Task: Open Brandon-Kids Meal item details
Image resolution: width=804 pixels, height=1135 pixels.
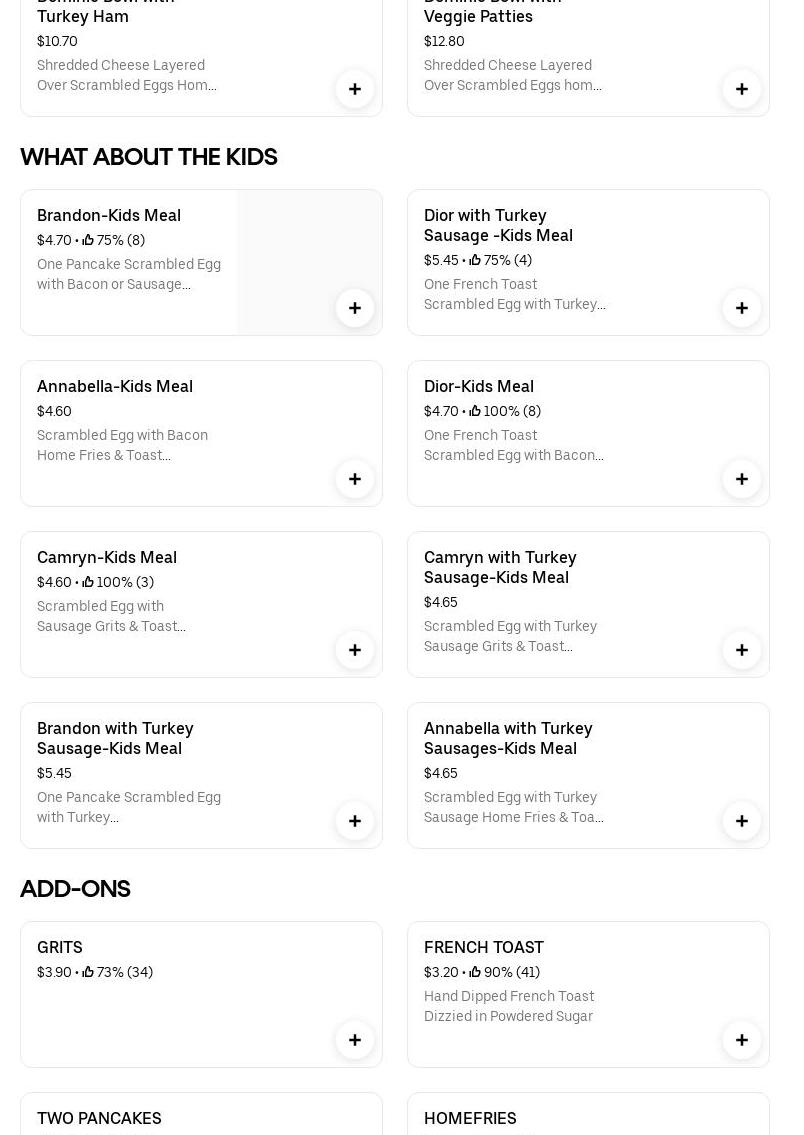Action: click(109, 215)
